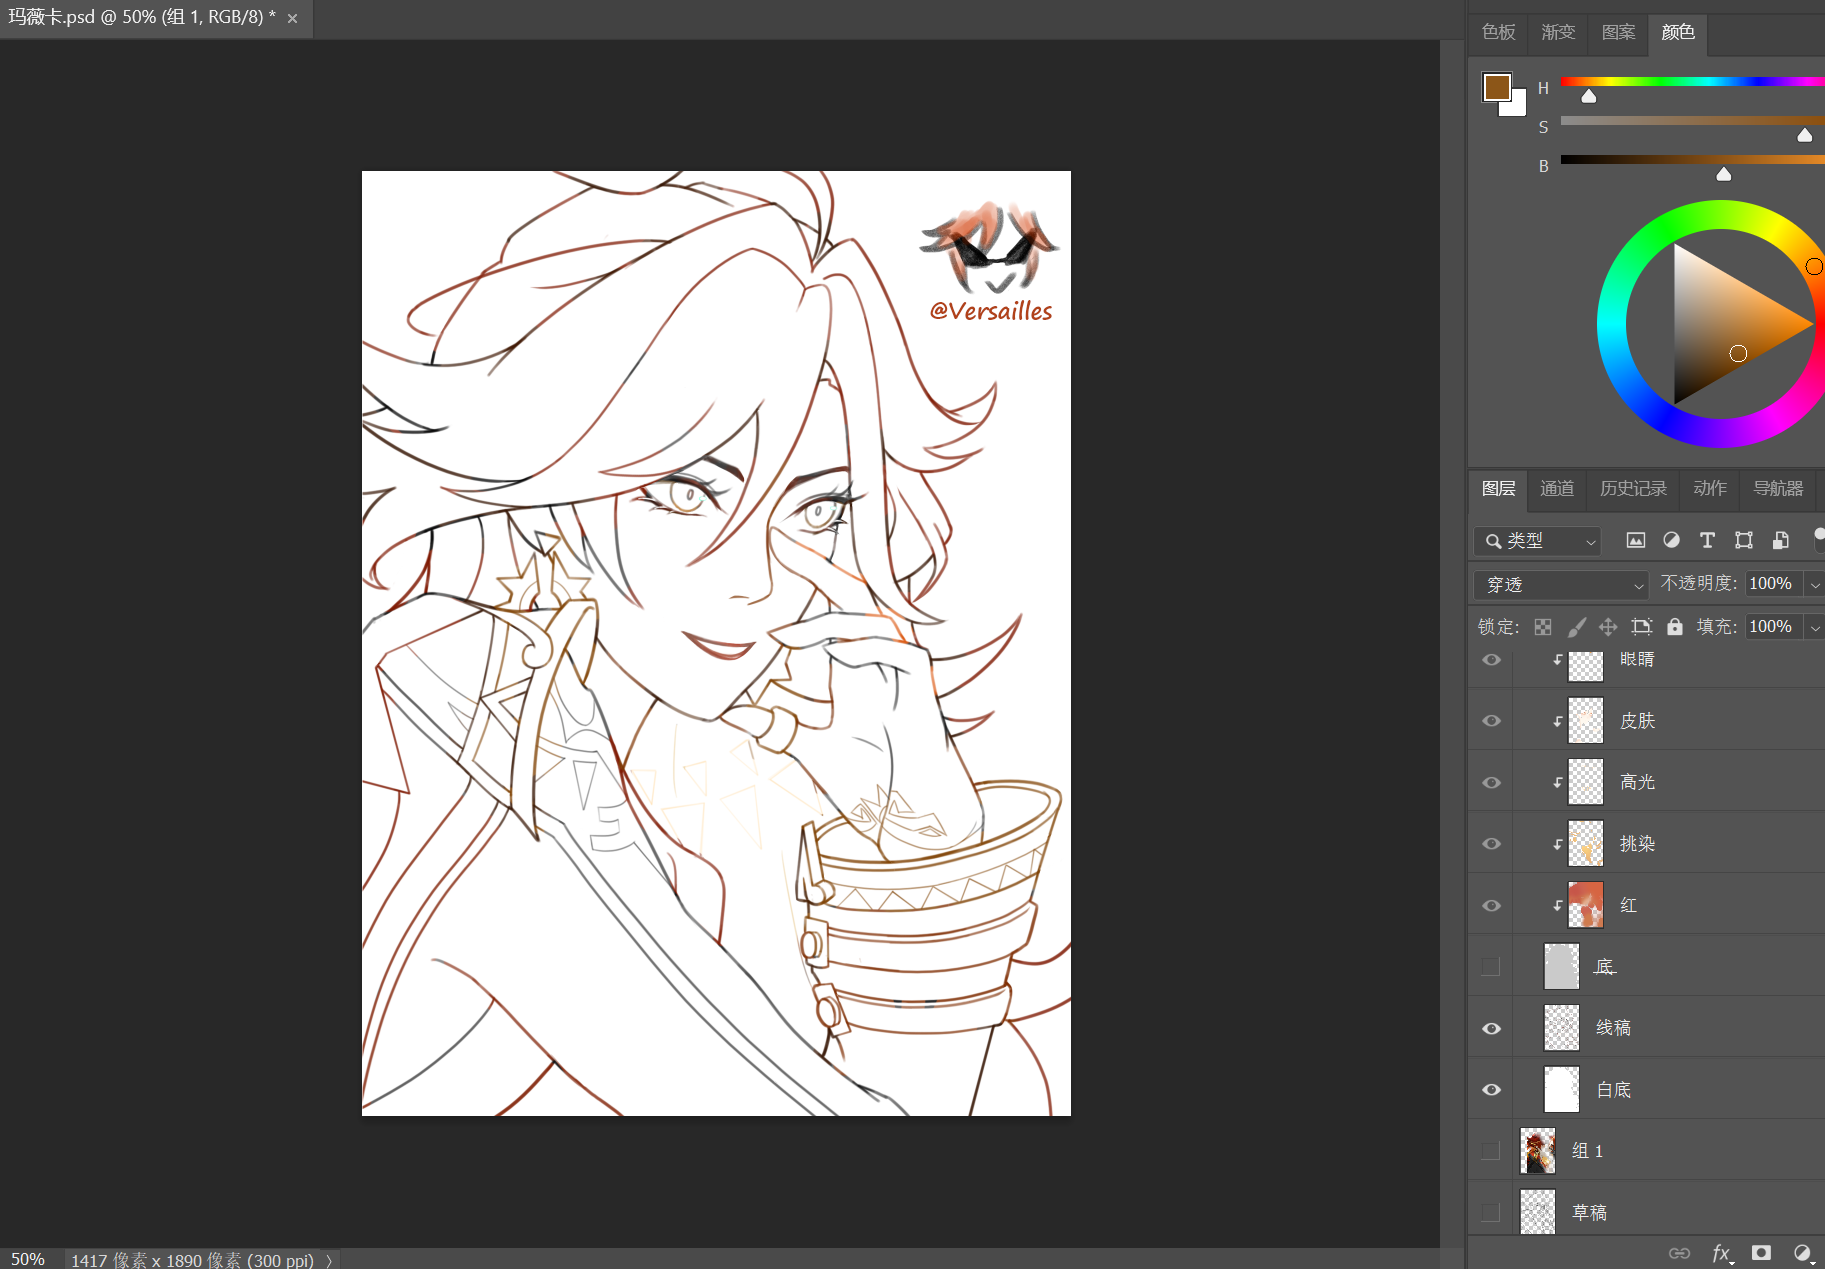The image size is (1825, 1269).
Task: Filter layers by smart object icon
Action: tap(1780, 540)
